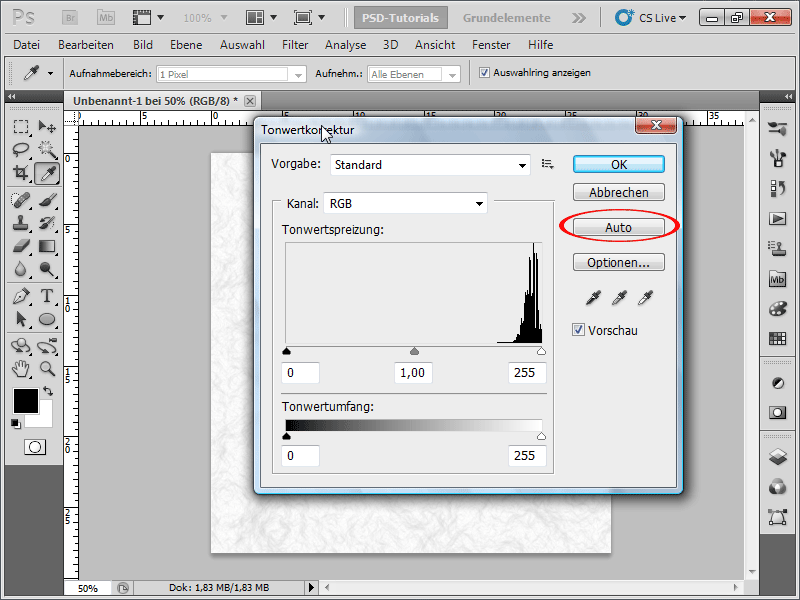The width and height of the screenshot is (800, 600).
Task: Pick the black point eyedropper in dialog
Action: point(593,297)
